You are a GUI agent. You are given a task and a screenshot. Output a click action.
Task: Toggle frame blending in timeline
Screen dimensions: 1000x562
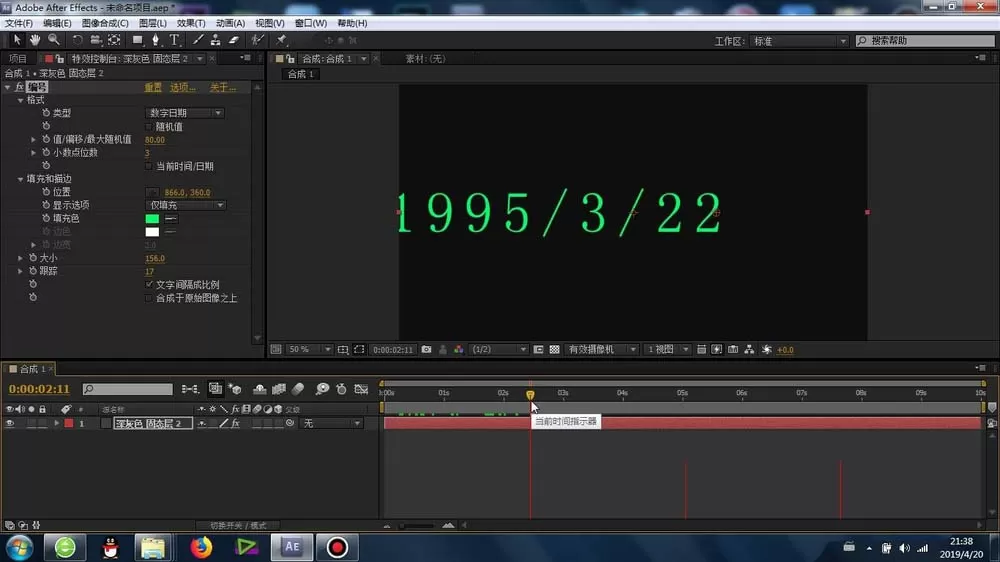tap(279, 388)
